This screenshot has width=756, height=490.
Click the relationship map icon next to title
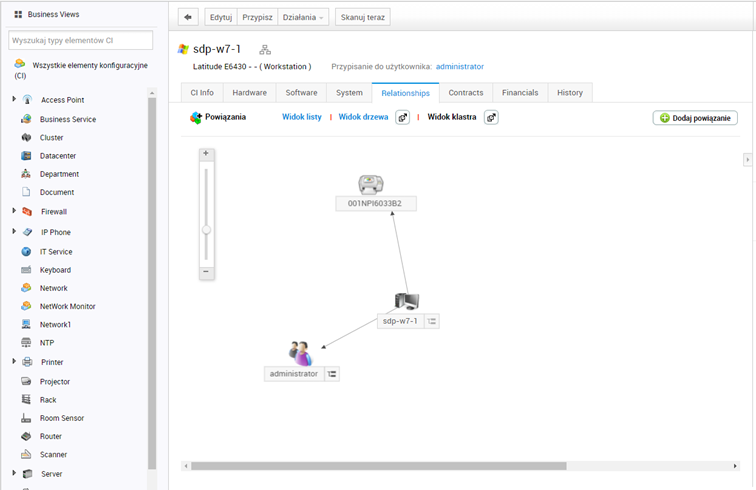tap(265, 49)
